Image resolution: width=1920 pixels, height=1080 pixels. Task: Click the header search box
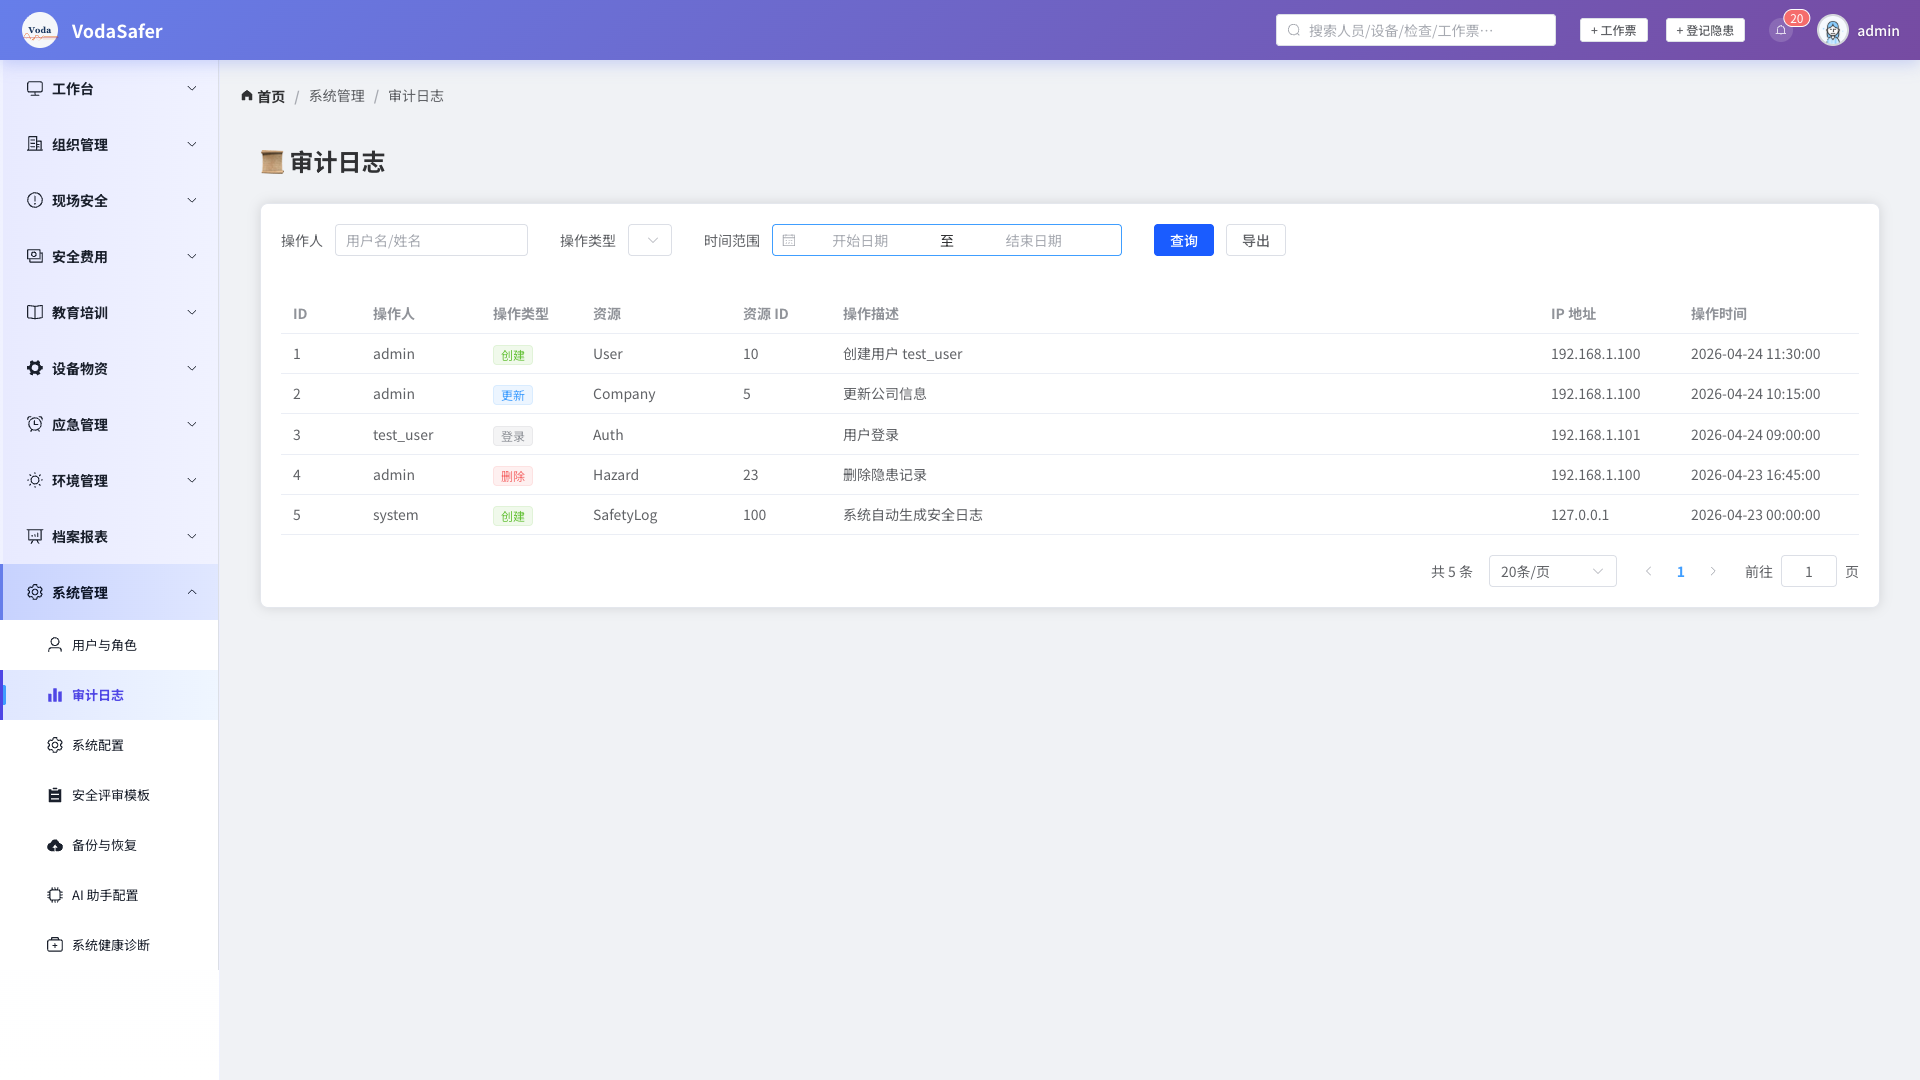tap(1416, 30)
